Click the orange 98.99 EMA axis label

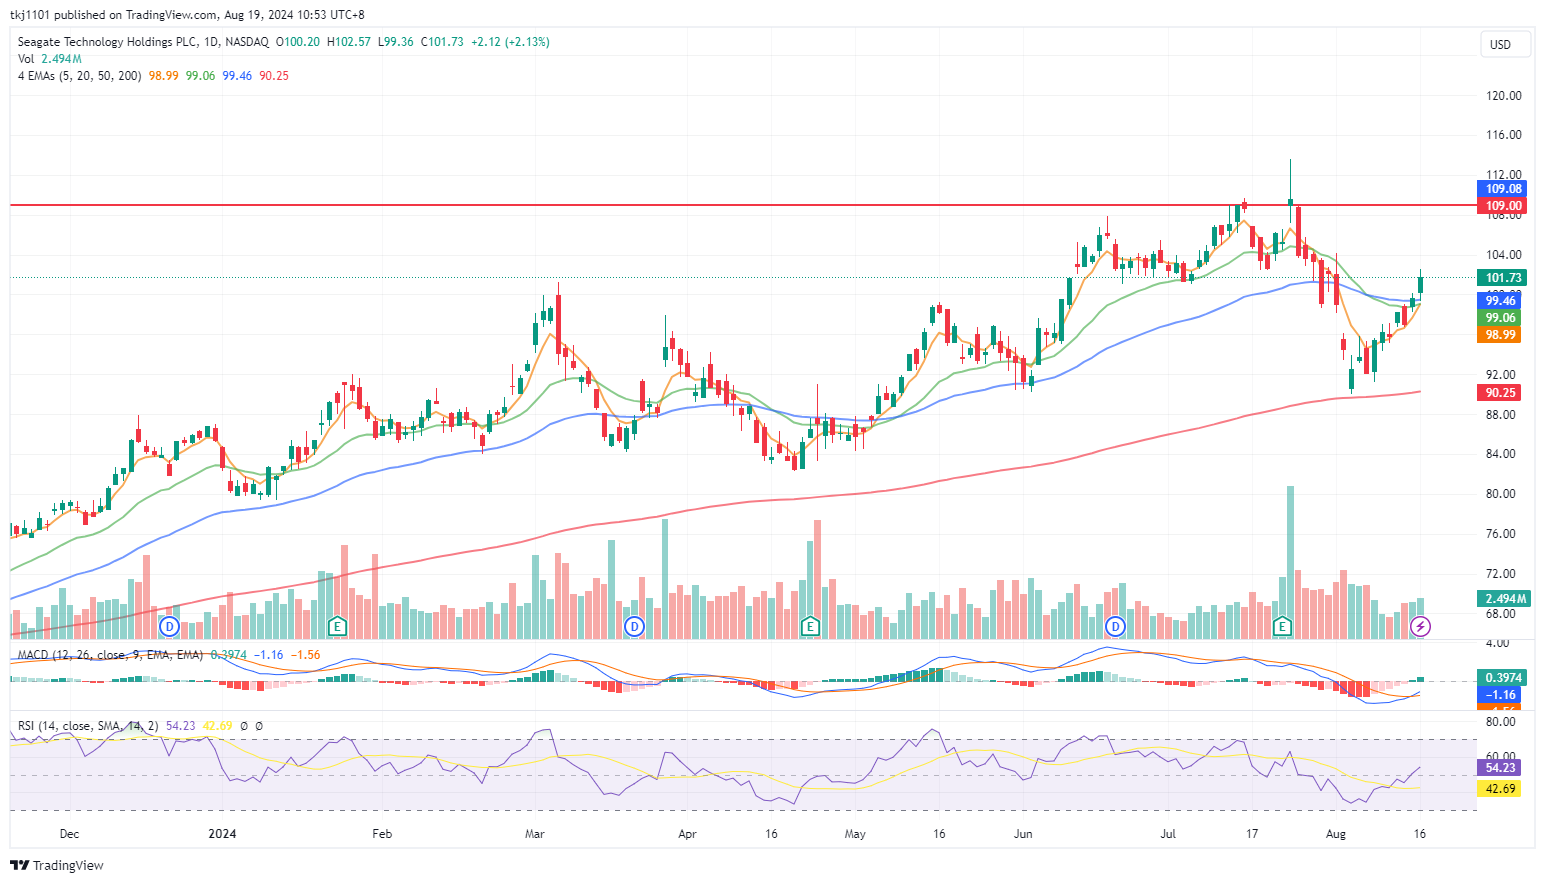coord(1499,335)
